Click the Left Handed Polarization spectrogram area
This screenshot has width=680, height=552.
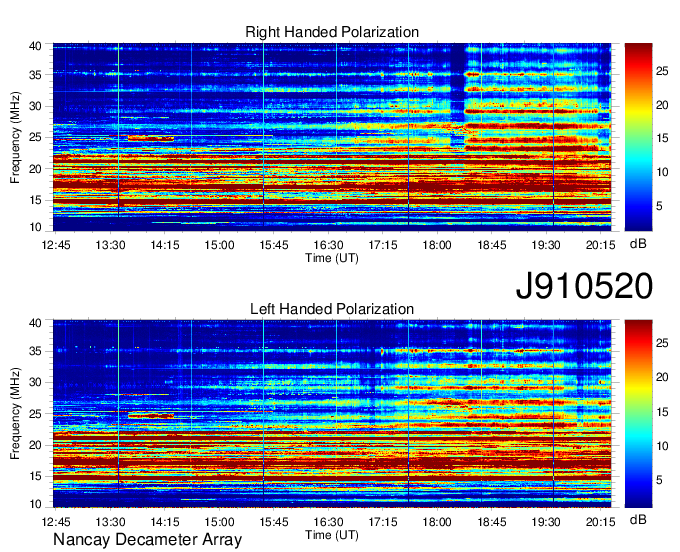pyautogui.click(x=332, y=414)
